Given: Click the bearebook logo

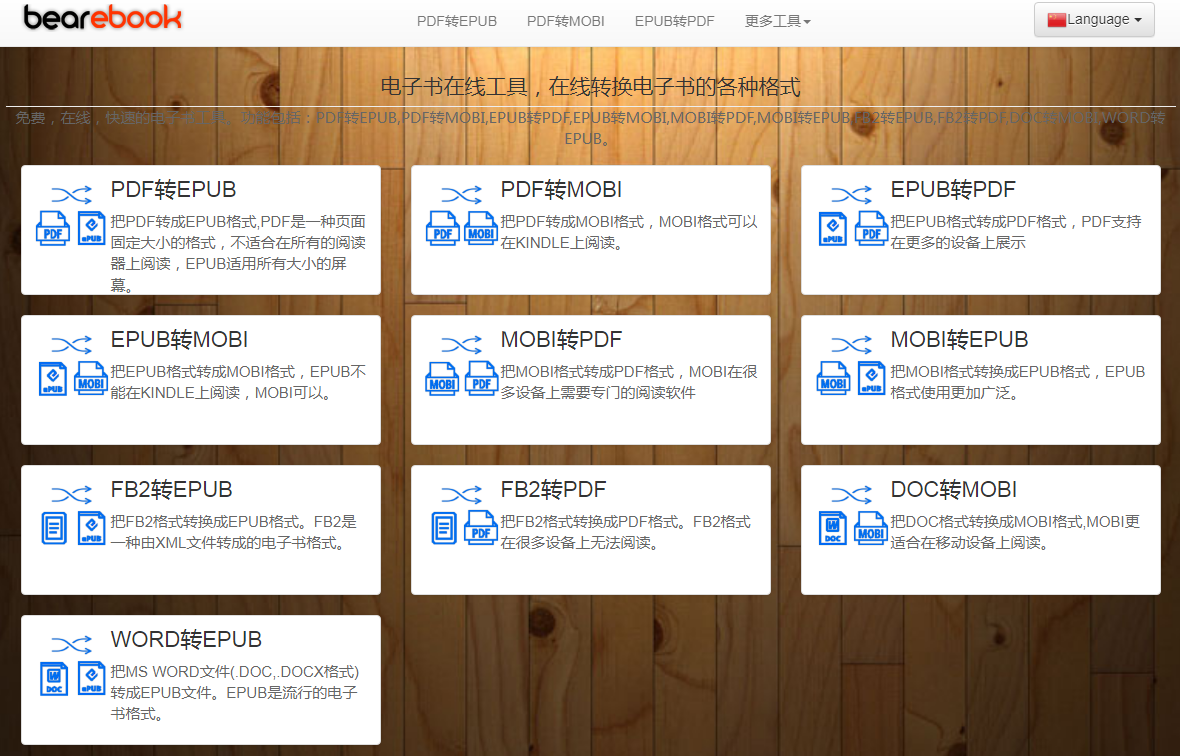Looking at the screenshot, I should 103,18.
